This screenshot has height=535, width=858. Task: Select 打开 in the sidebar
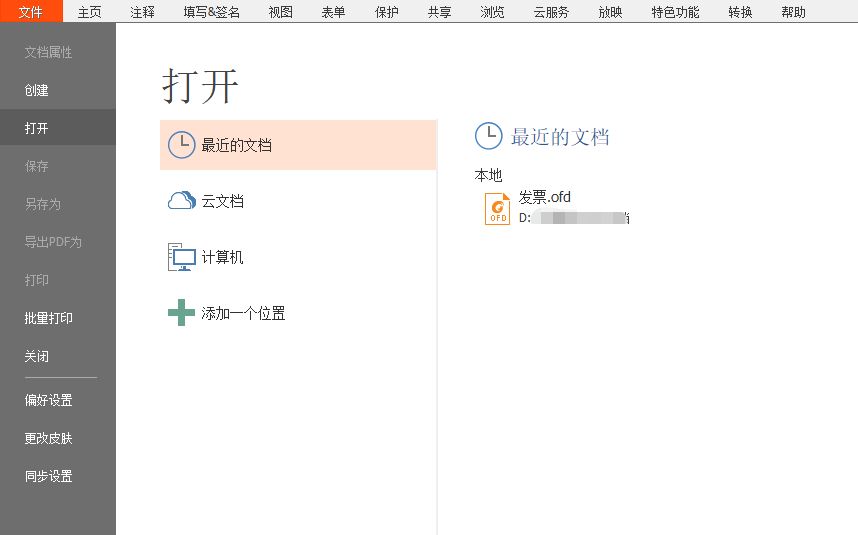click(x=57, y=128)
